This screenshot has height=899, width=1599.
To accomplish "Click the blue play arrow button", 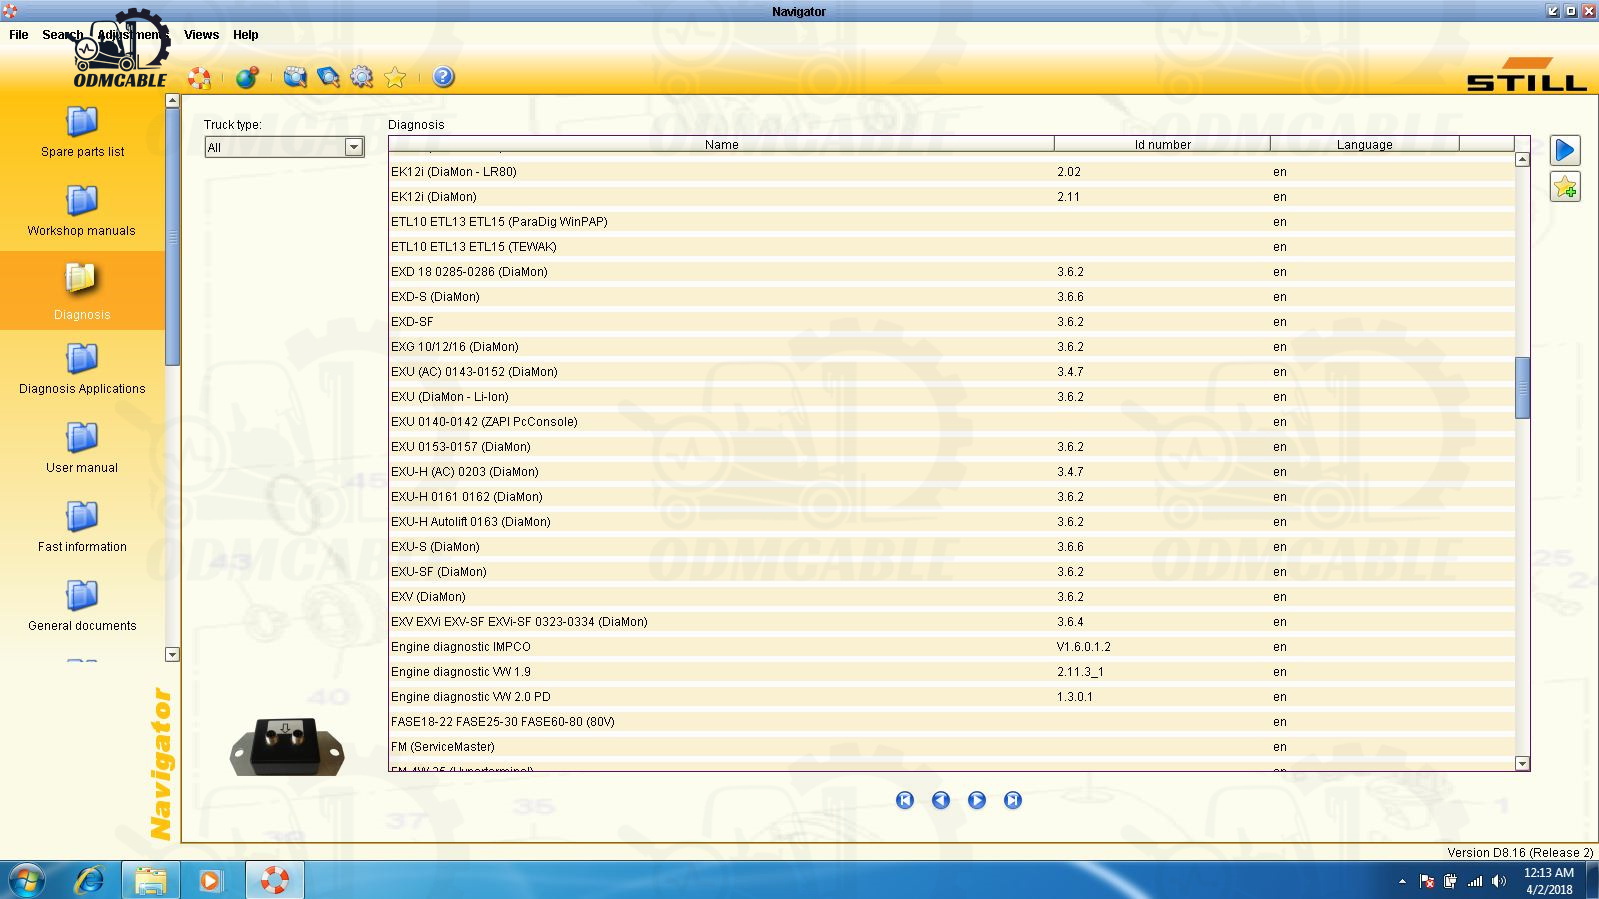I will 1565,150.
